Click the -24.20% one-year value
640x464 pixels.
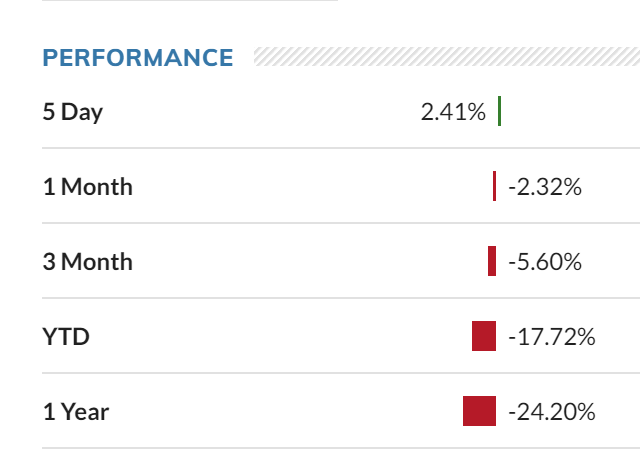click(552, 412)
